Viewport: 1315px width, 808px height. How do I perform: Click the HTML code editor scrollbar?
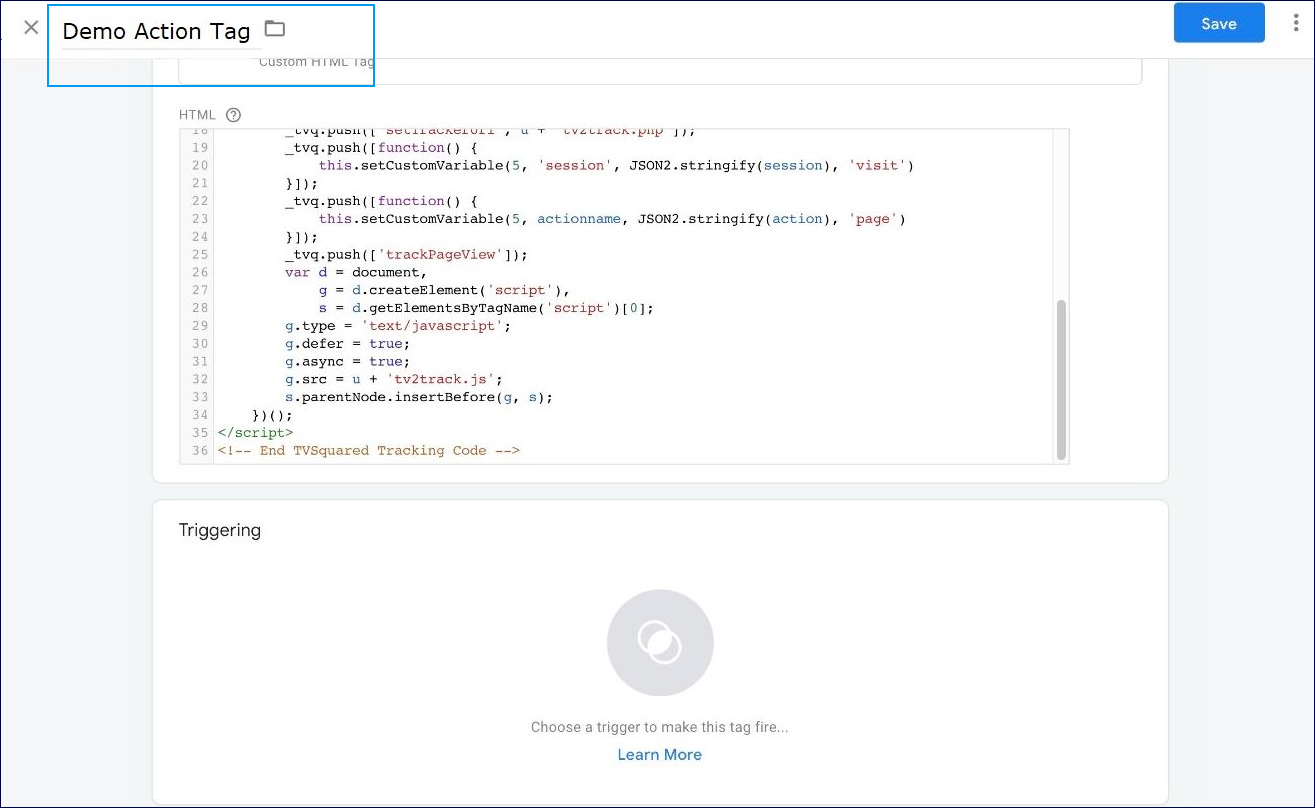1061,378
